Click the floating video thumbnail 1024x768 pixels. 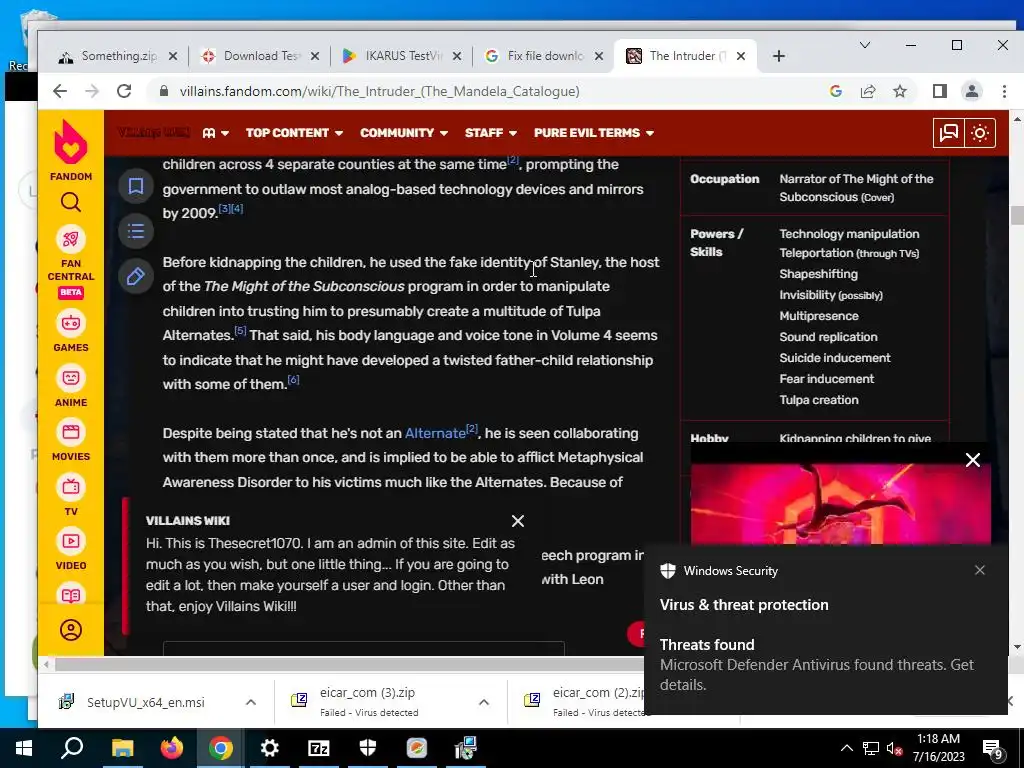841,504
